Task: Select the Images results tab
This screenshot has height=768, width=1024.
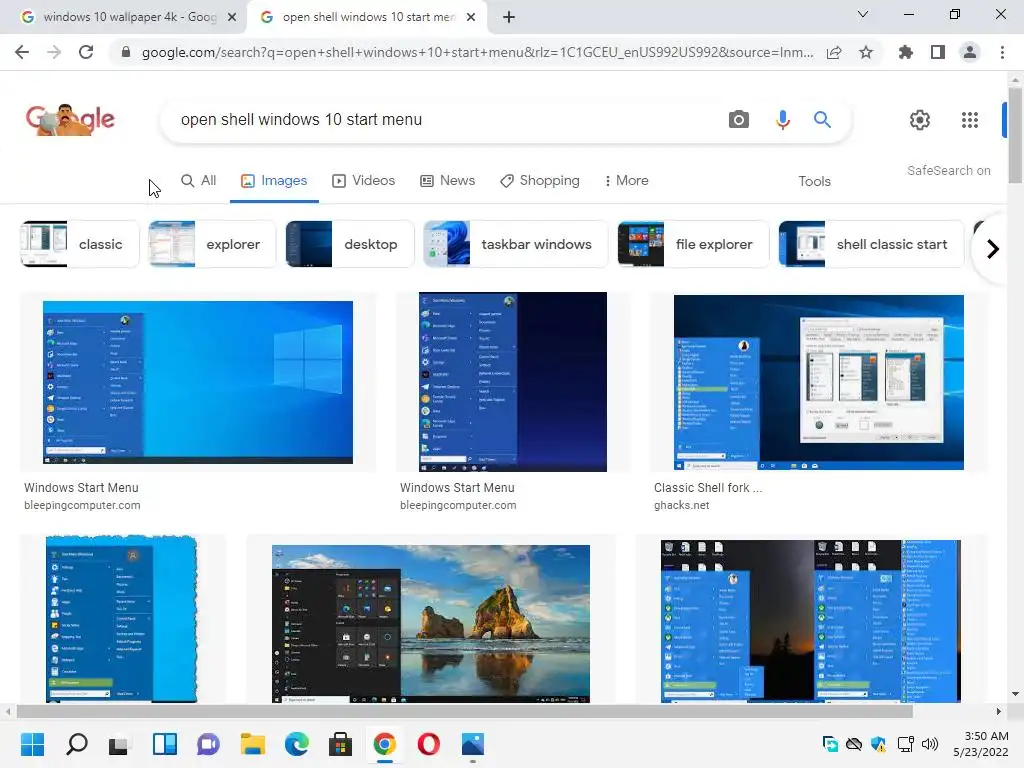Action: [x=274, y=181]
